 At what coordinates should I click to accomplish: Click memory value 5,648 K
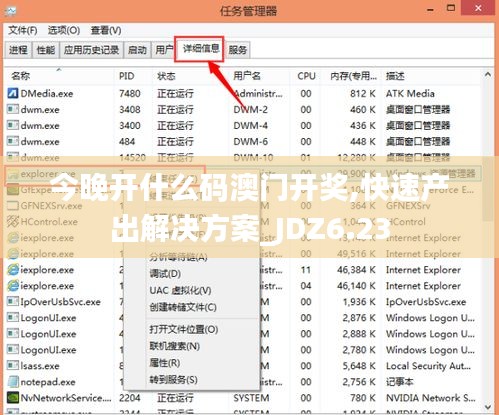(x=359, y=366)
